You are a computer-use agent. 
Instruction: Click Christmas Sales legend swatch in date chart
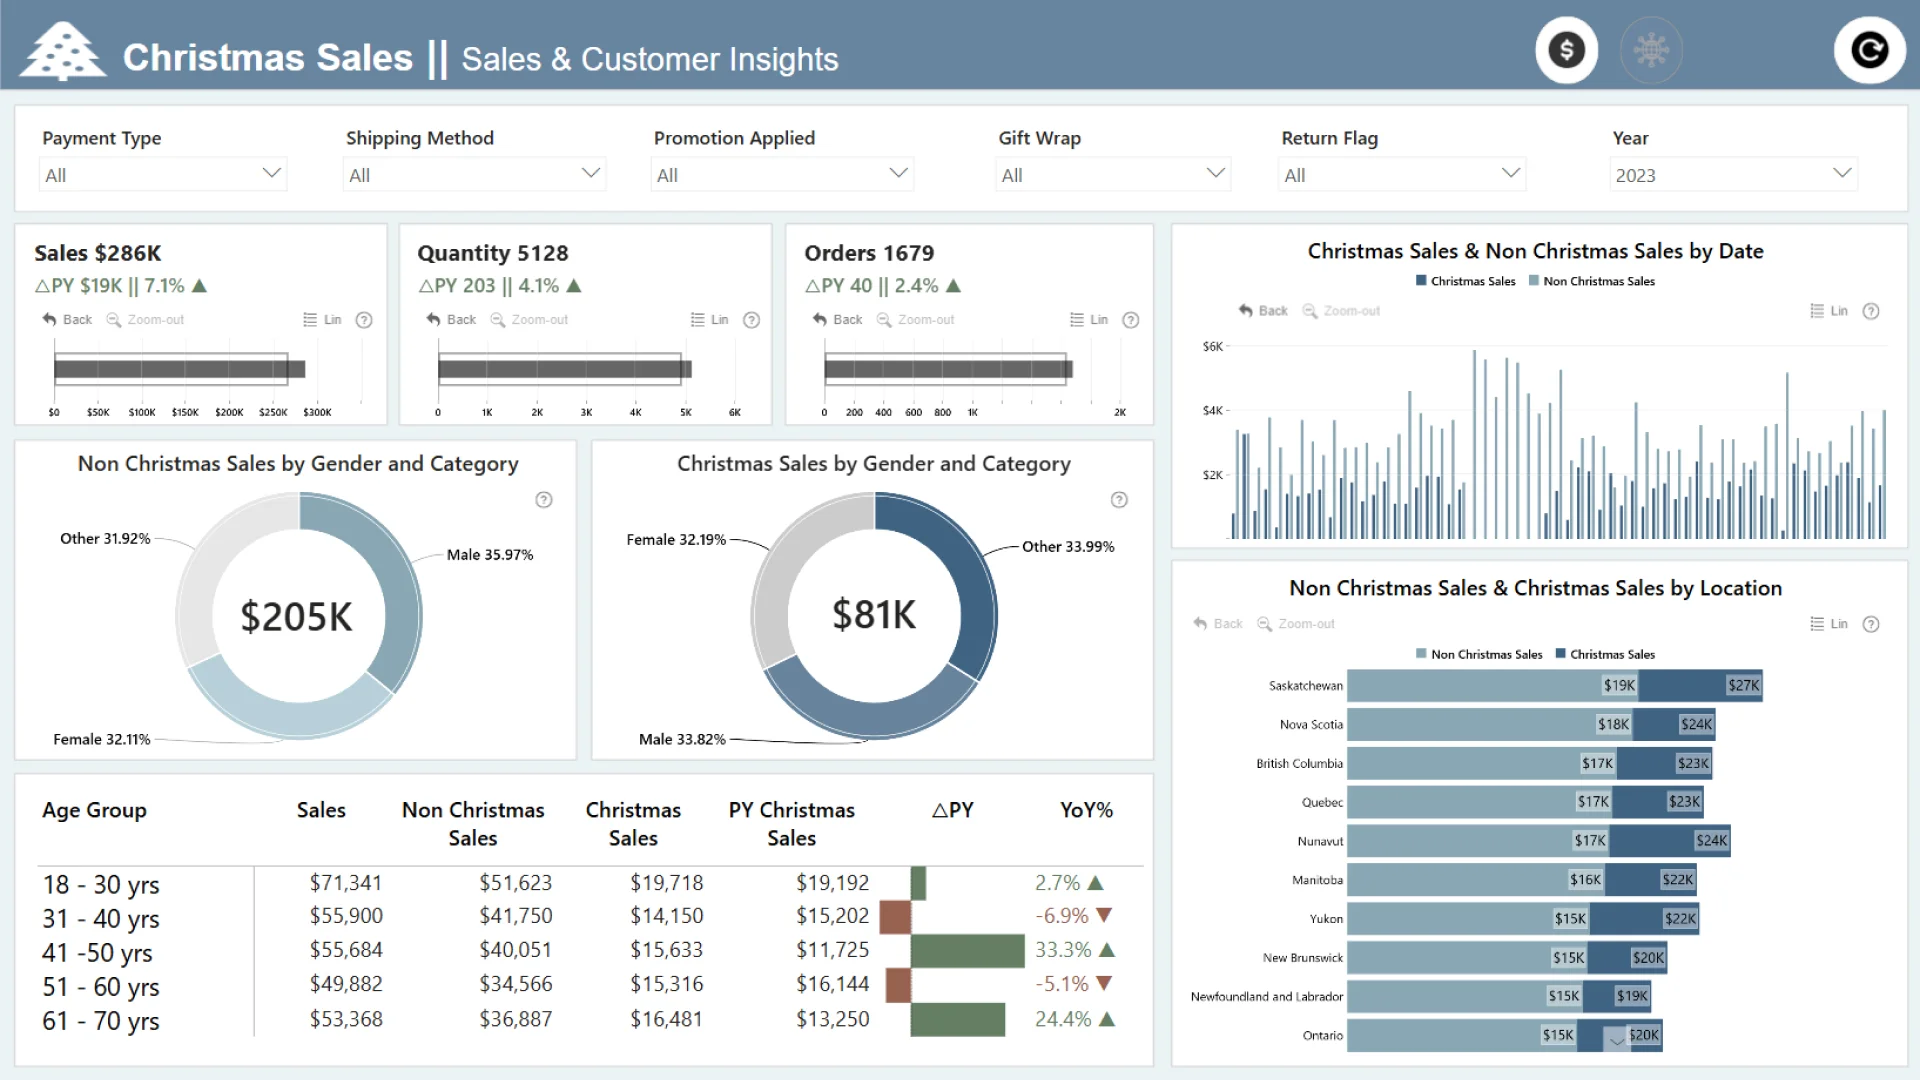coord(1421,281)
